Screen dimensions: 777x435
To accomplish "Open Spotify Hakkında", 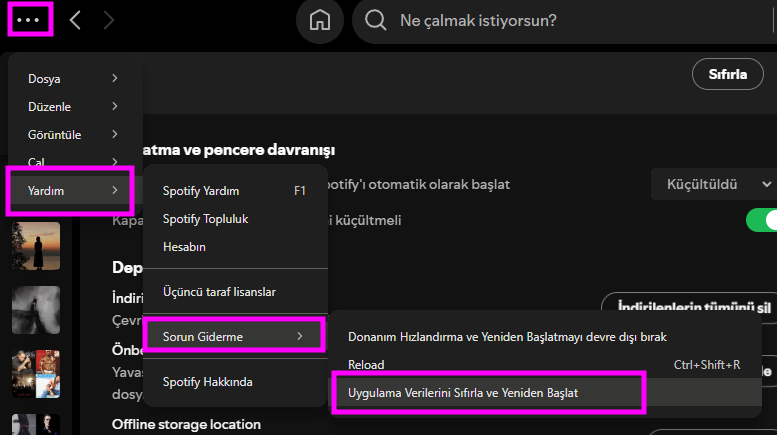I will [235, 382].
